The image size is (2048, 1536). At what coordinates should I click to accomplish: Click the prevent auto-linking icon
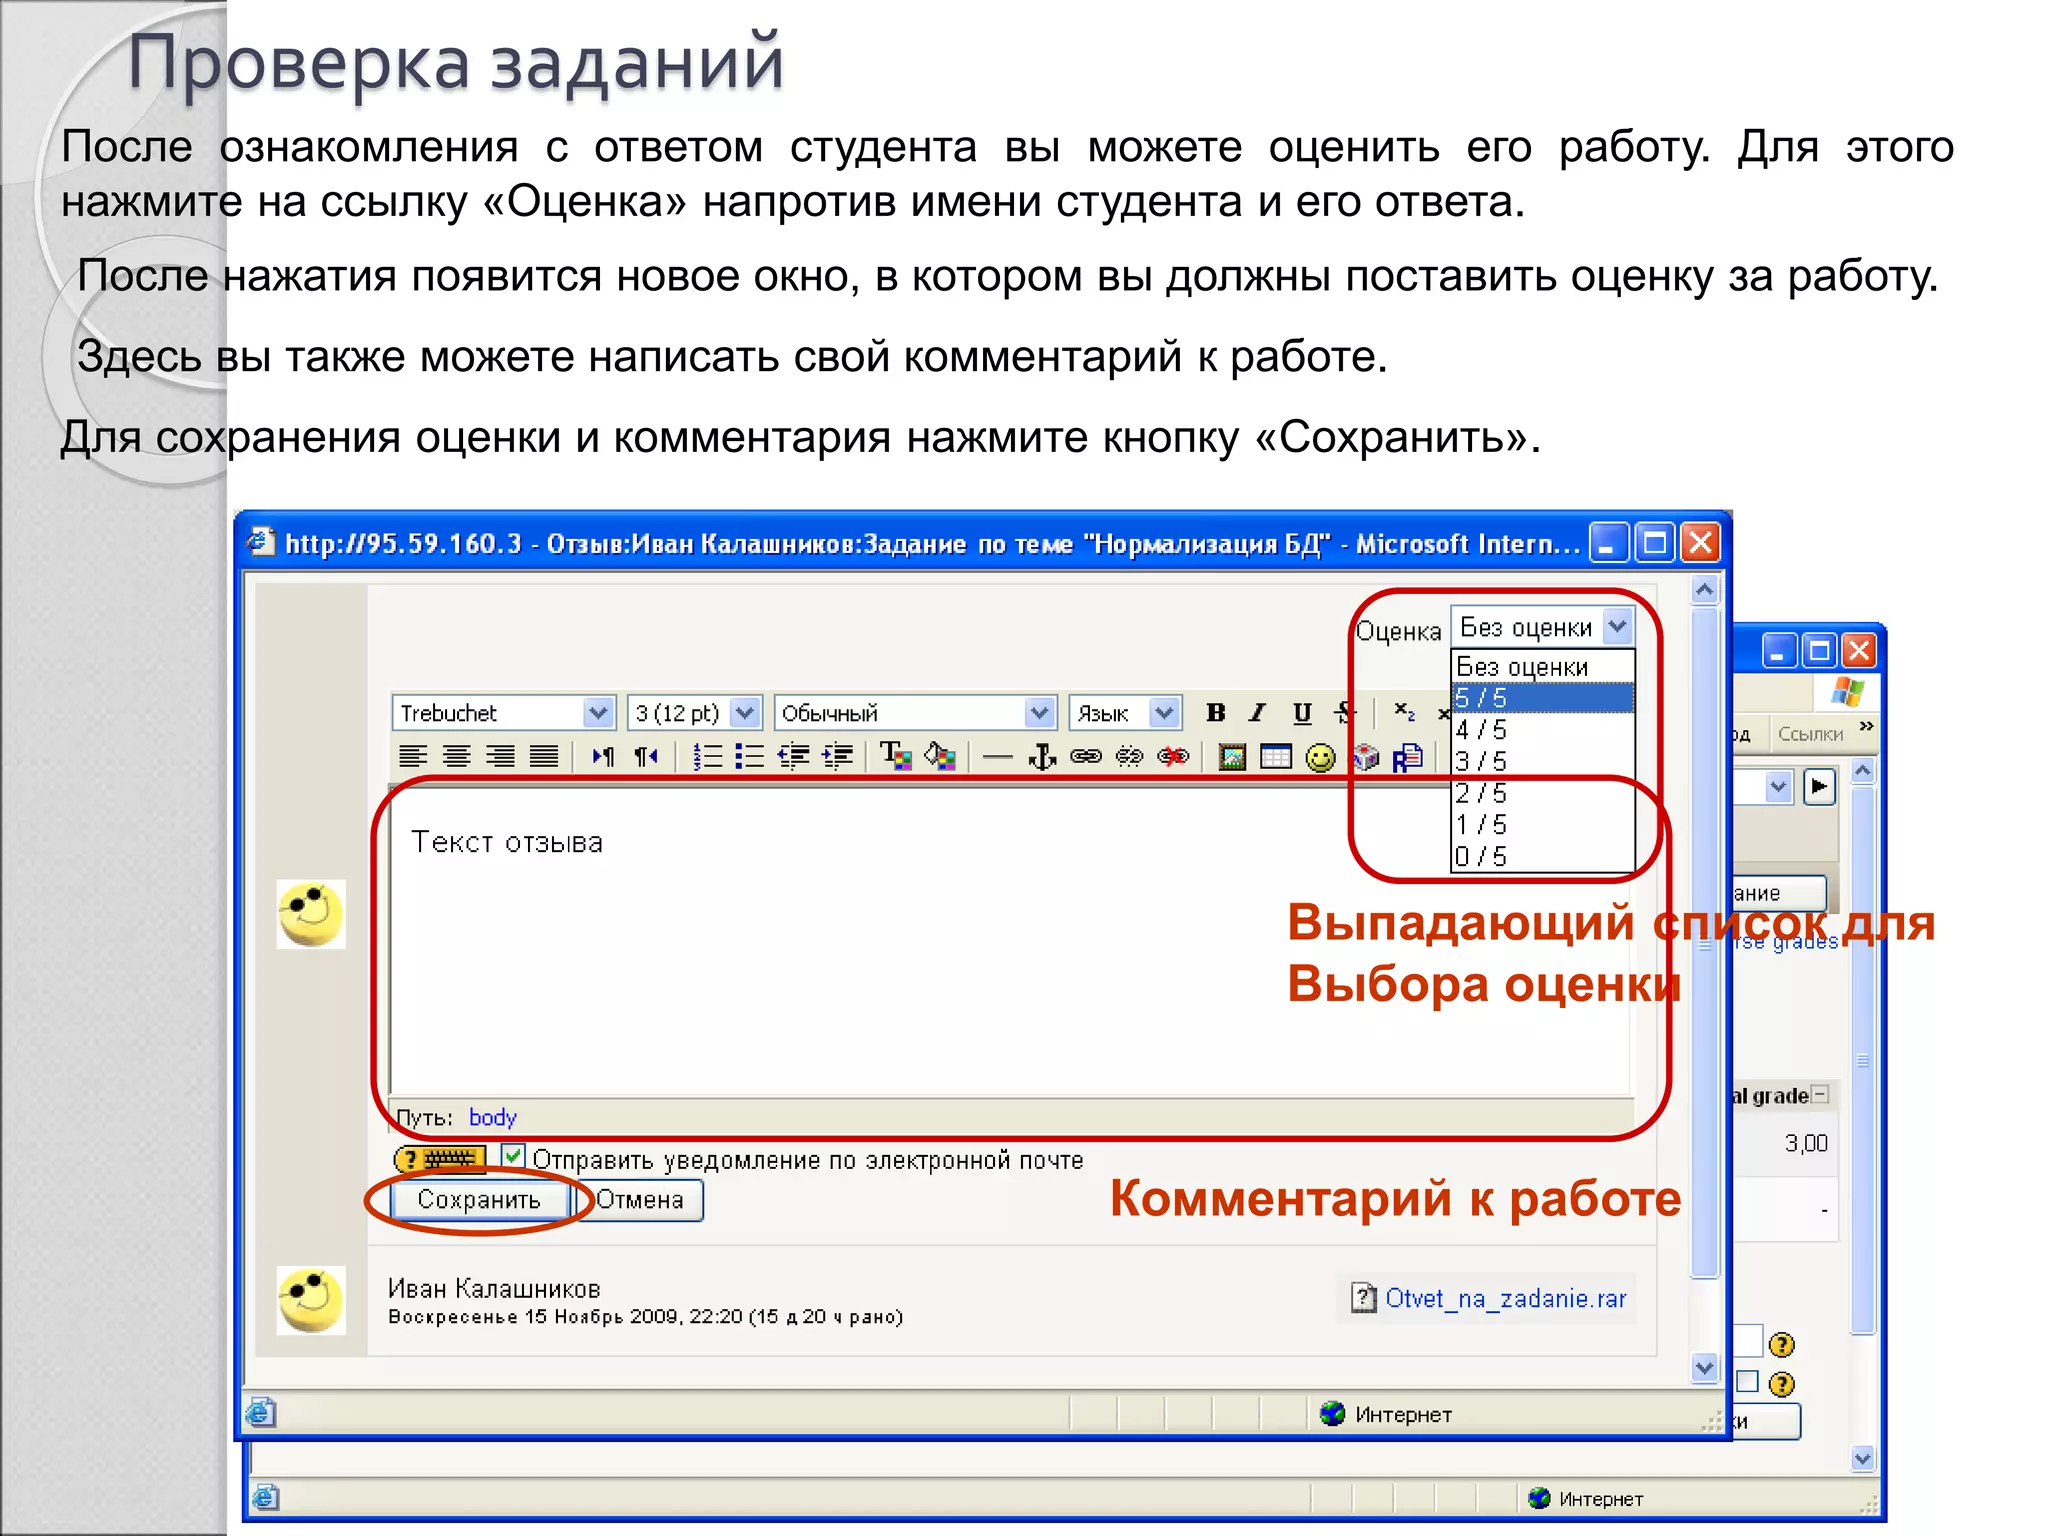[x=1173, y=757]
